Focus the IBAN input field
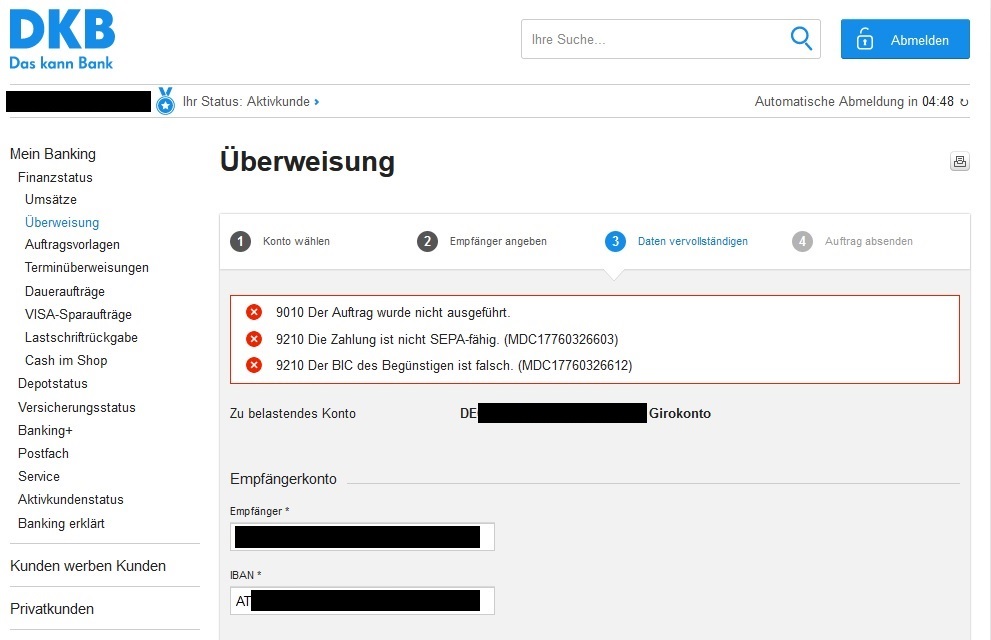 click(362, 600)
